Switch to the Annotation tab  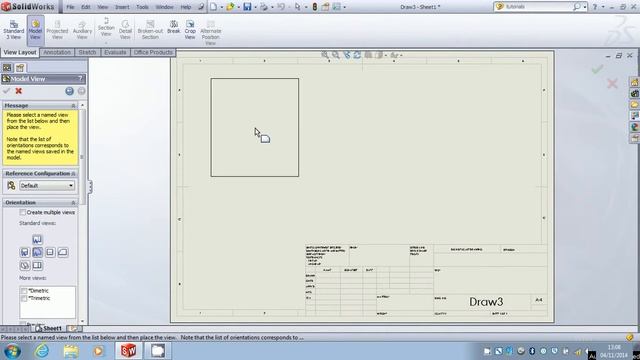click(x=57, y=52)
